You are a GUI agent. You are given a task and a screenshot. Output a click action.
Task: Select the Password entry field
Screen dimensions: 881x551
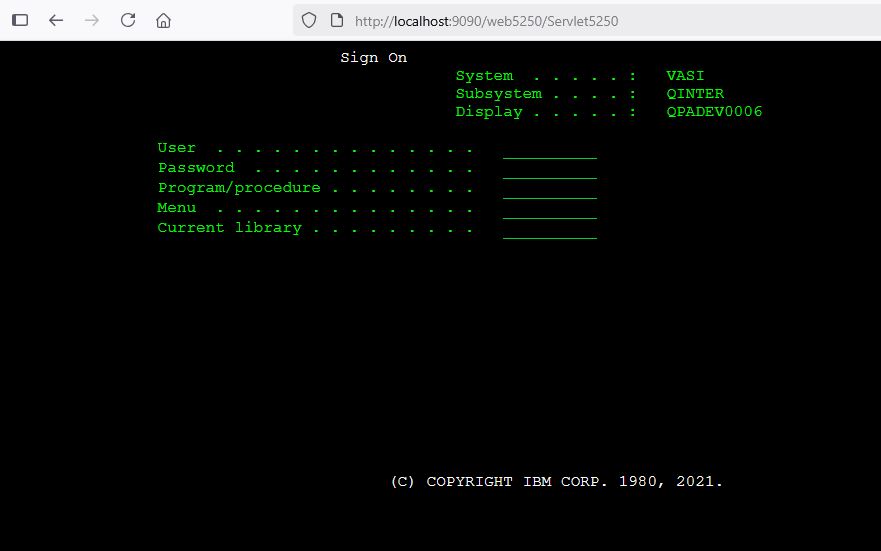coord(549,169)
